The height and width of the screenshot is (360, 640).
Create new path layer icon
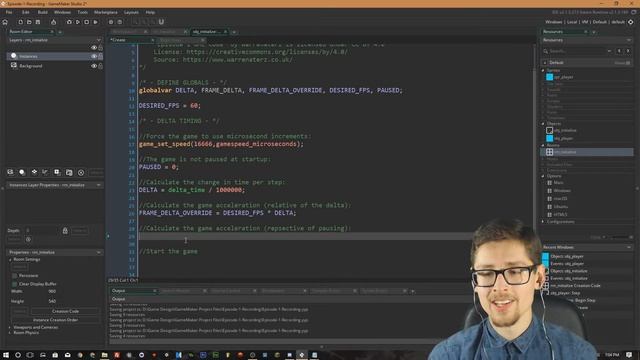tap(45, 173)
